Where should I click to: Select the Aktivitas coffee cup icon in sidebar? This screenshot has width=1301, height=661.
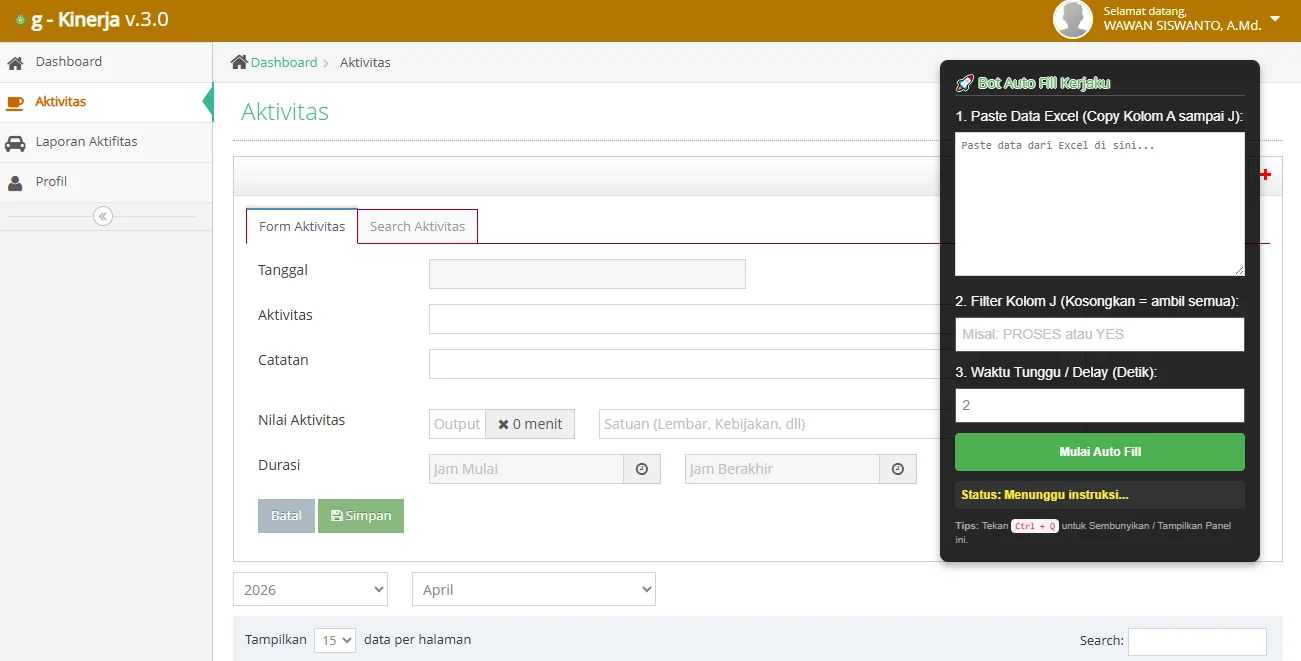[x=15, y=102]
